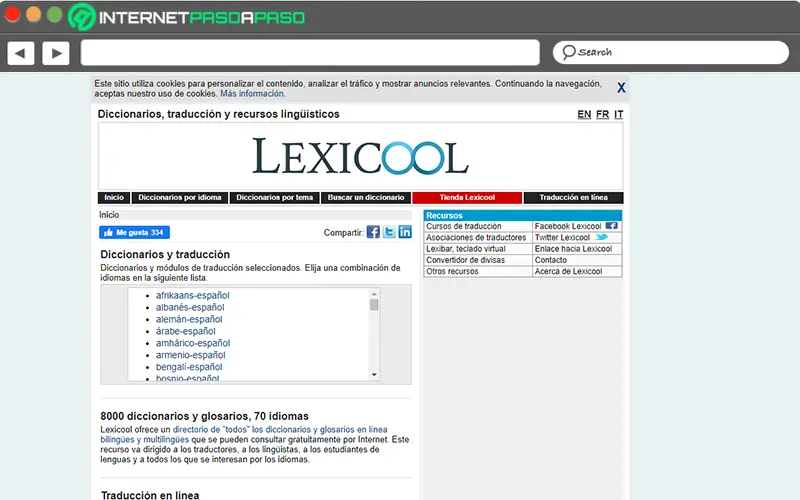This screenshot has height=500, width=800.
Task: Open the Inicio menu tab
Action: pos(114,197)
